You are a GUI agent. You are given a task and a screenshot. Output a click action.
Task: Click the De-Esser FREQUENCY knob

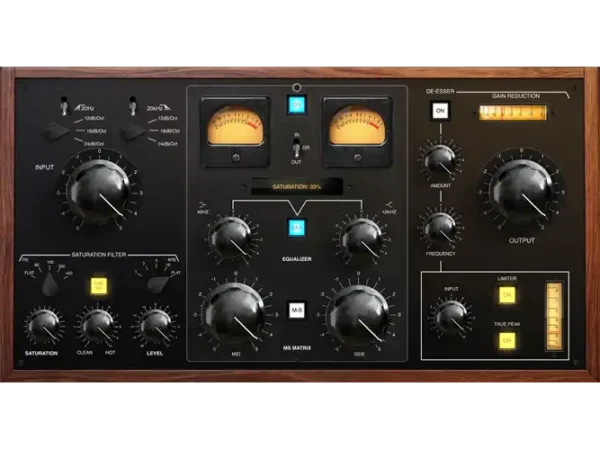pyautogui.click(x=440, y=229)
